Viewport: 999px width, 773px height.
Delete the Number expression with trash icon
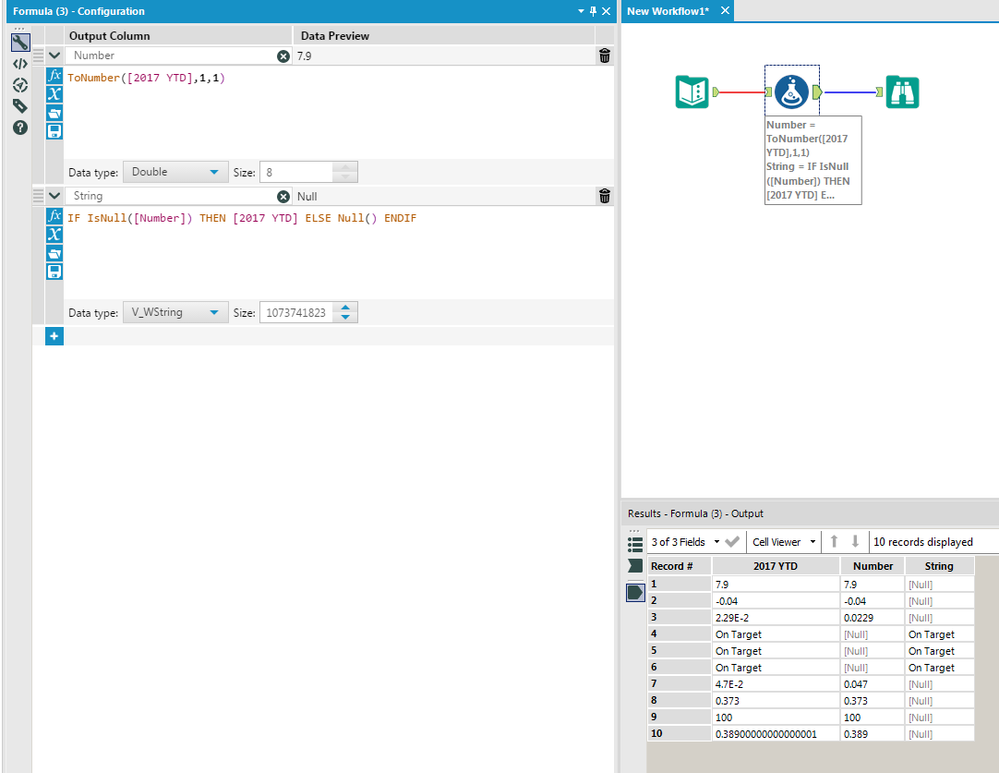click(x=605, y=56)
